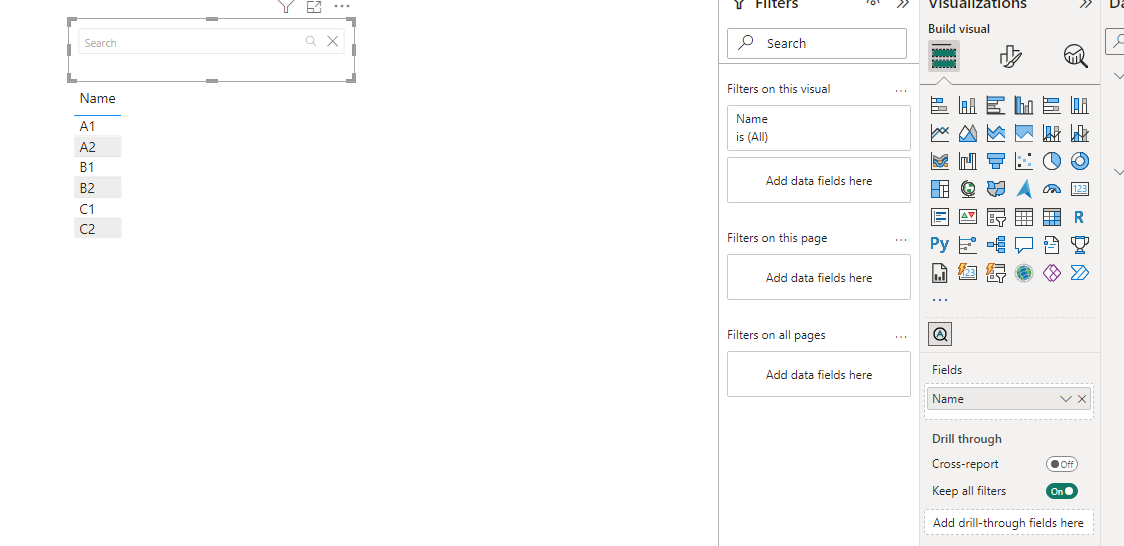Viewport: 1124px width, 546px height.
Task: Select the Filled map visual
Action: click(996, 189)
